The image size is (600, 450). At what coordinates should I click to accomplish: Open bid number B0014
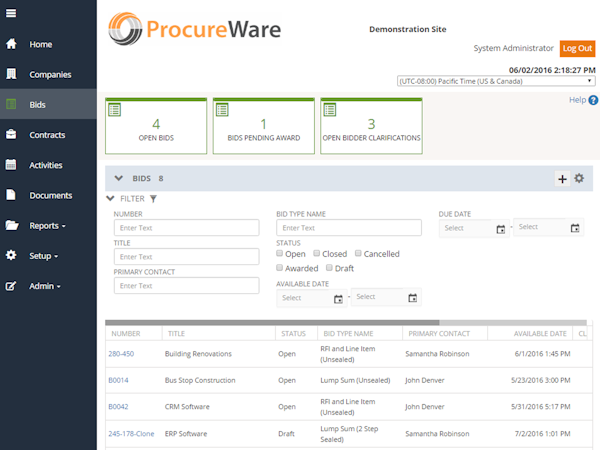point(118,380)
